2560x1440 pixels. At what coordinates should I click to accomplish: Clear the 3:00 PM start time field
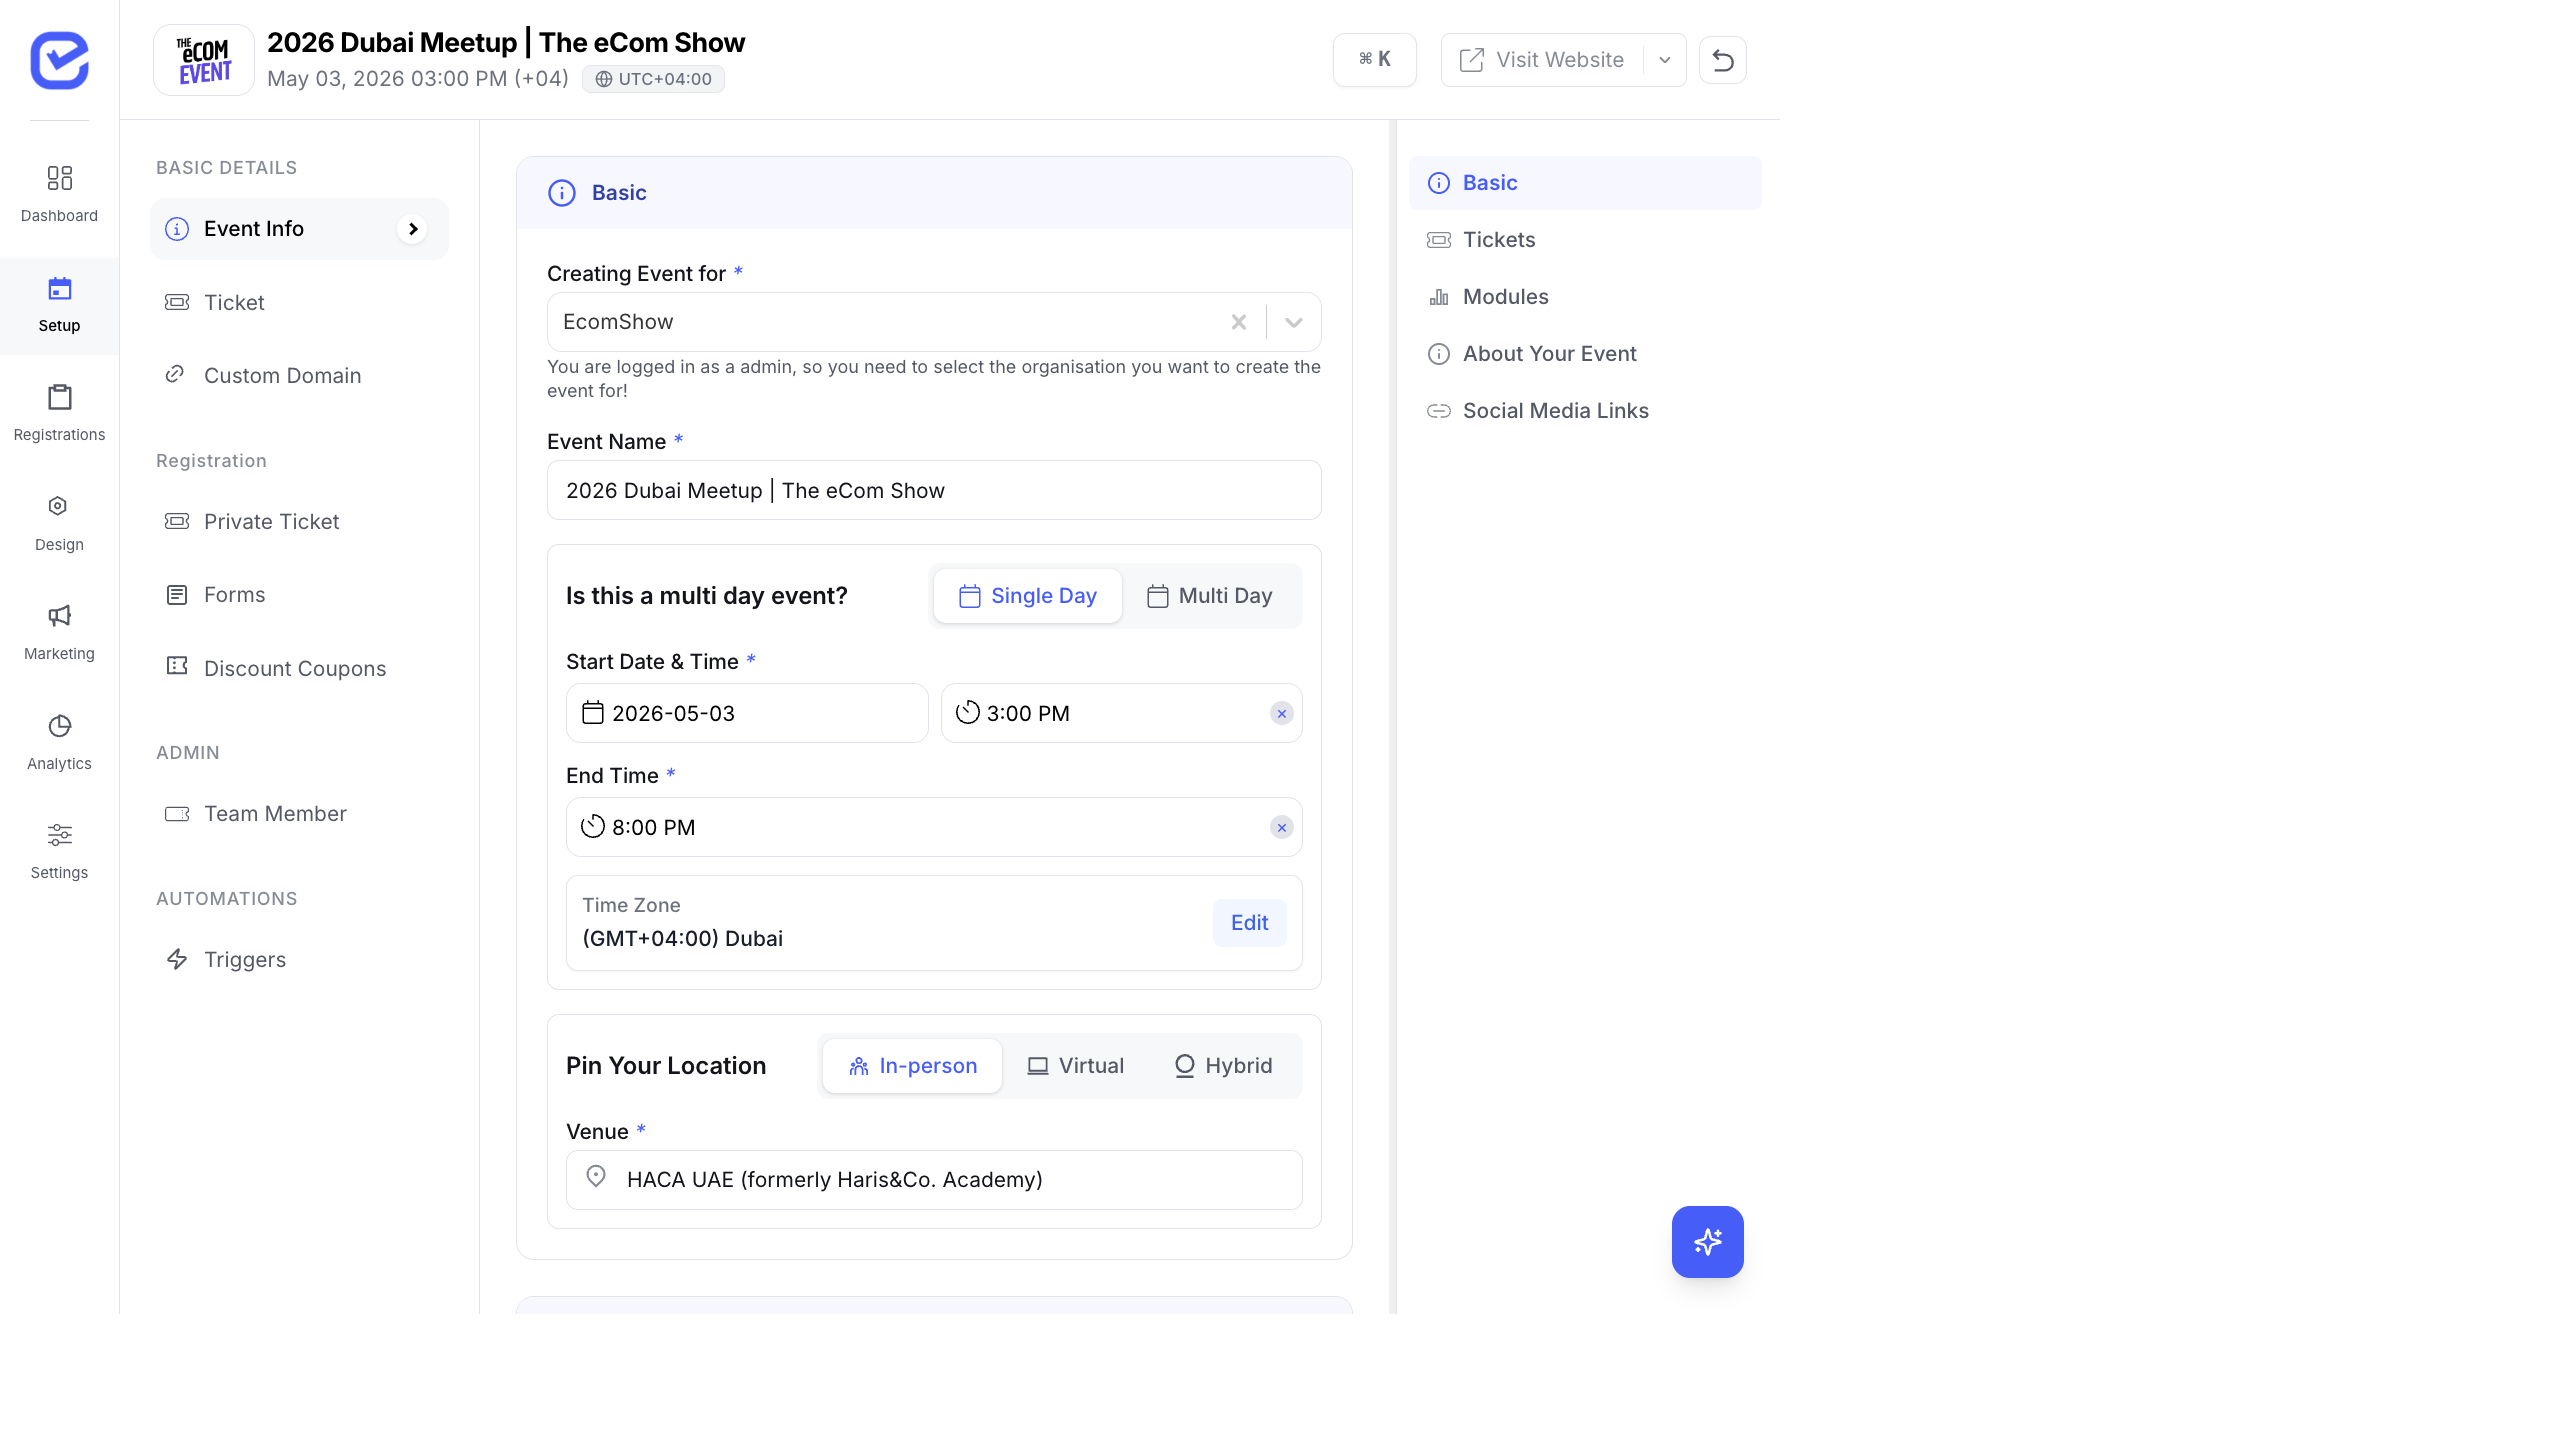tap(1281, 713)
